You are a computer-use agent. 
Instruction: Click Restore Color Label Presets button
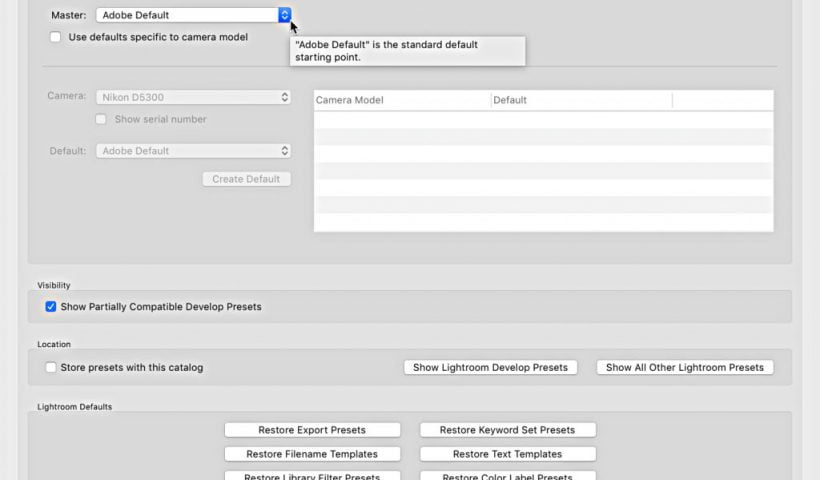507,476
